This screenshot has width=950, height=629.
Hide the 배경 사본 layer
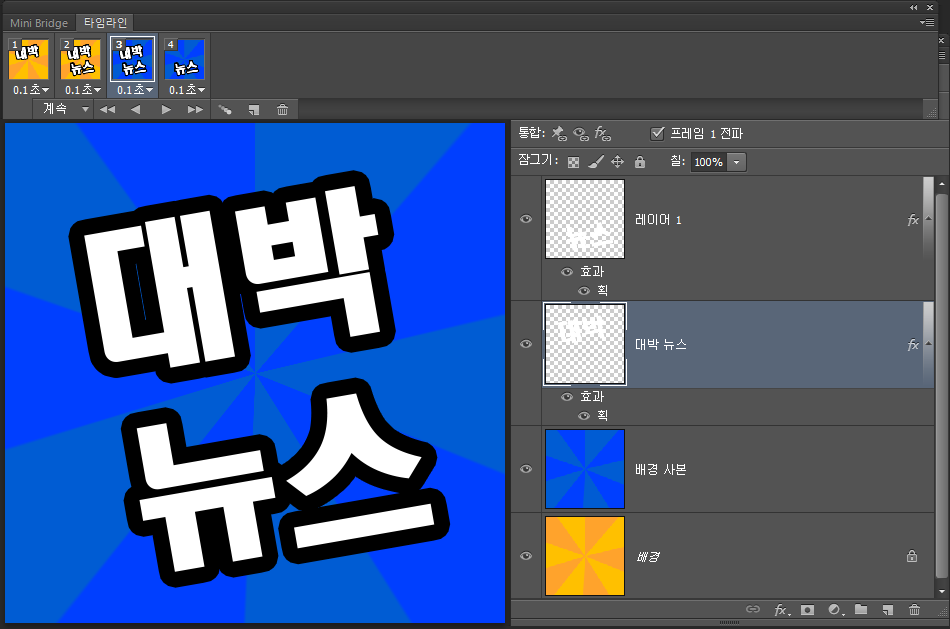(526, 468)
